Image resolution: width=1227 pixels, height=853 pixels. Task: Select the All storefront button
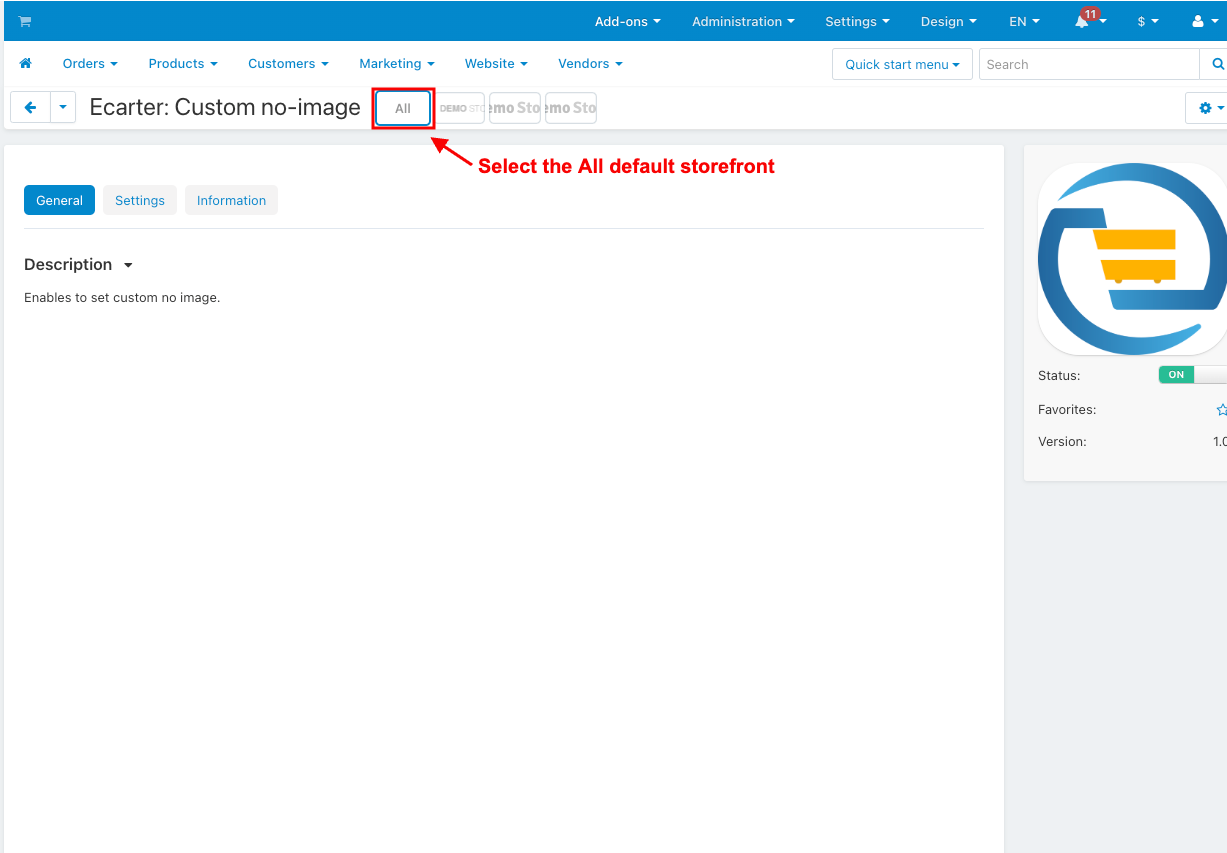[x=403, y=108]
